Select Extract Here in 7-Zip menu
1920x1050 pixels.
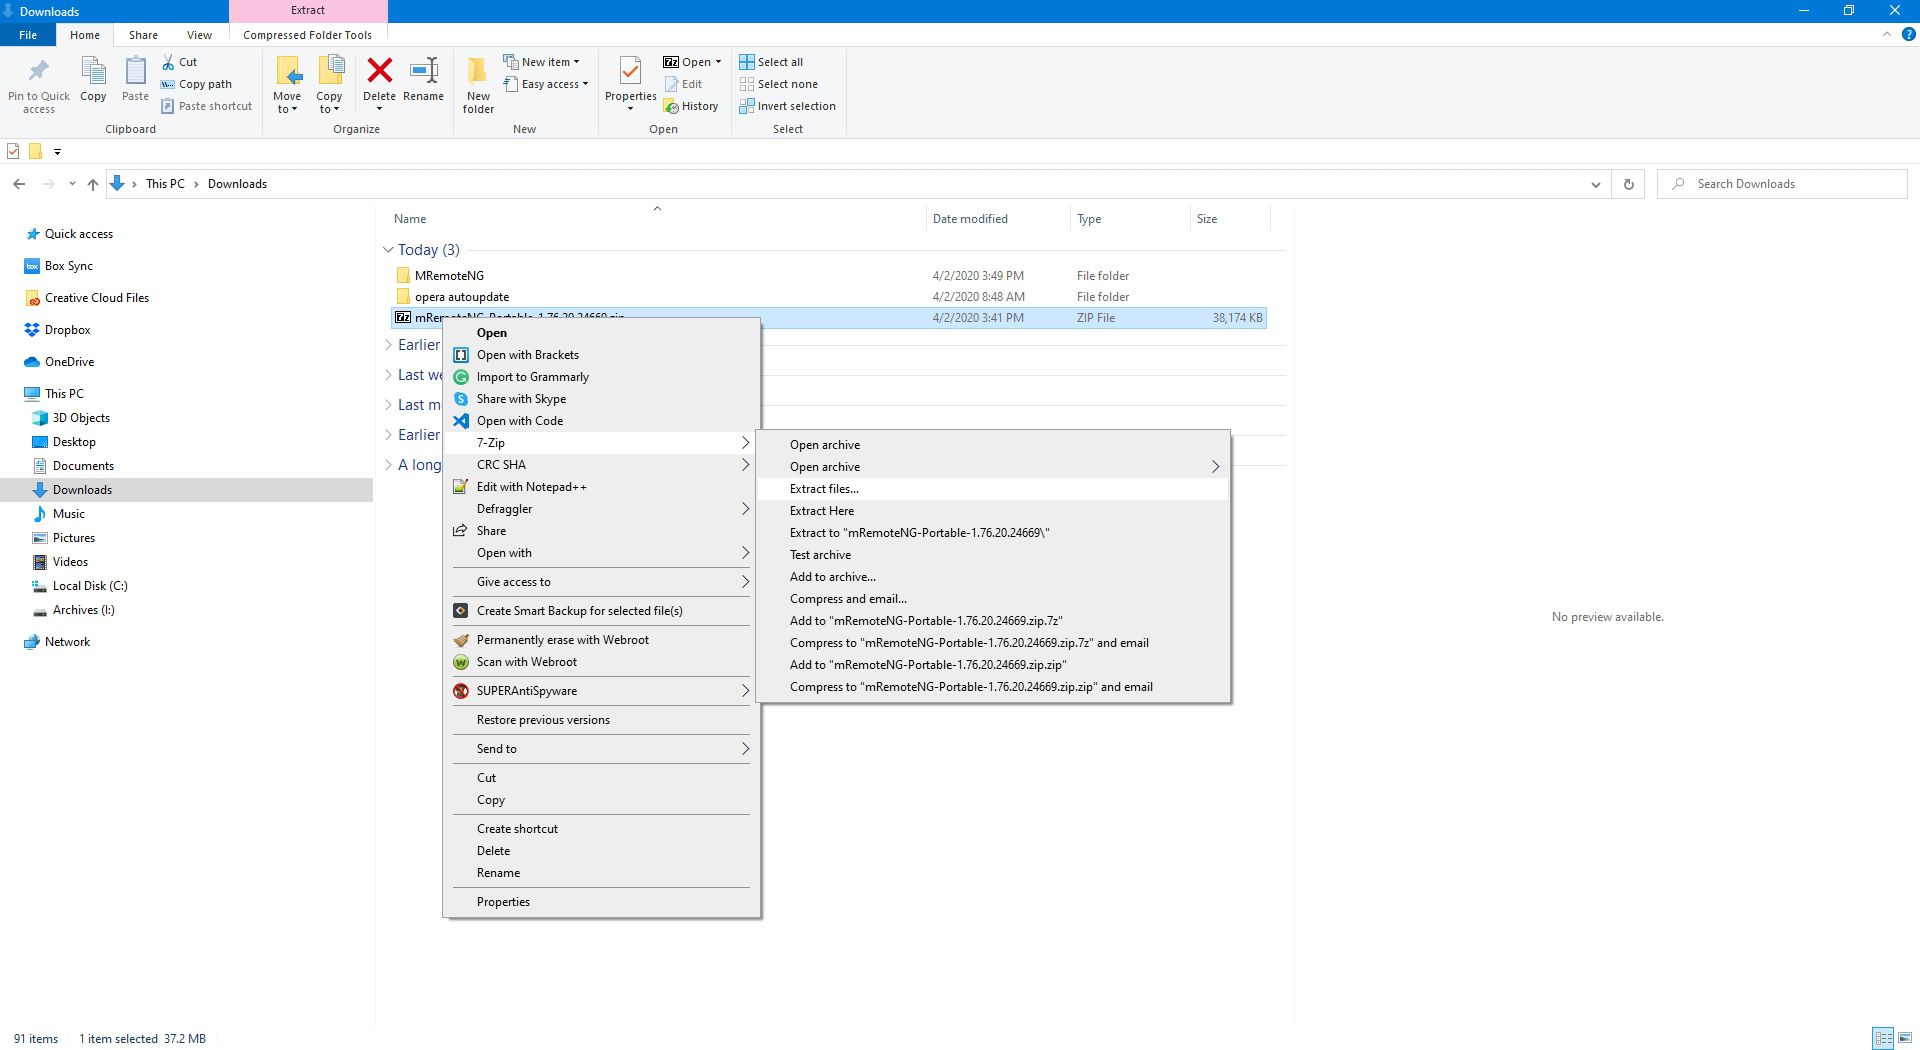992,511
